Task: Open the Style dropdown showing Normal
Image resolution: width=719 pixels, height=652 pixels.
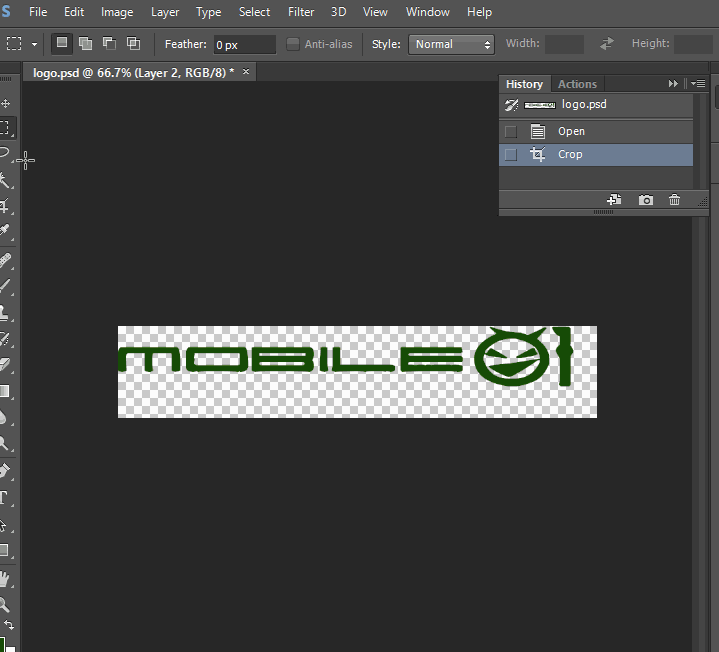Action: click(451, 44)
